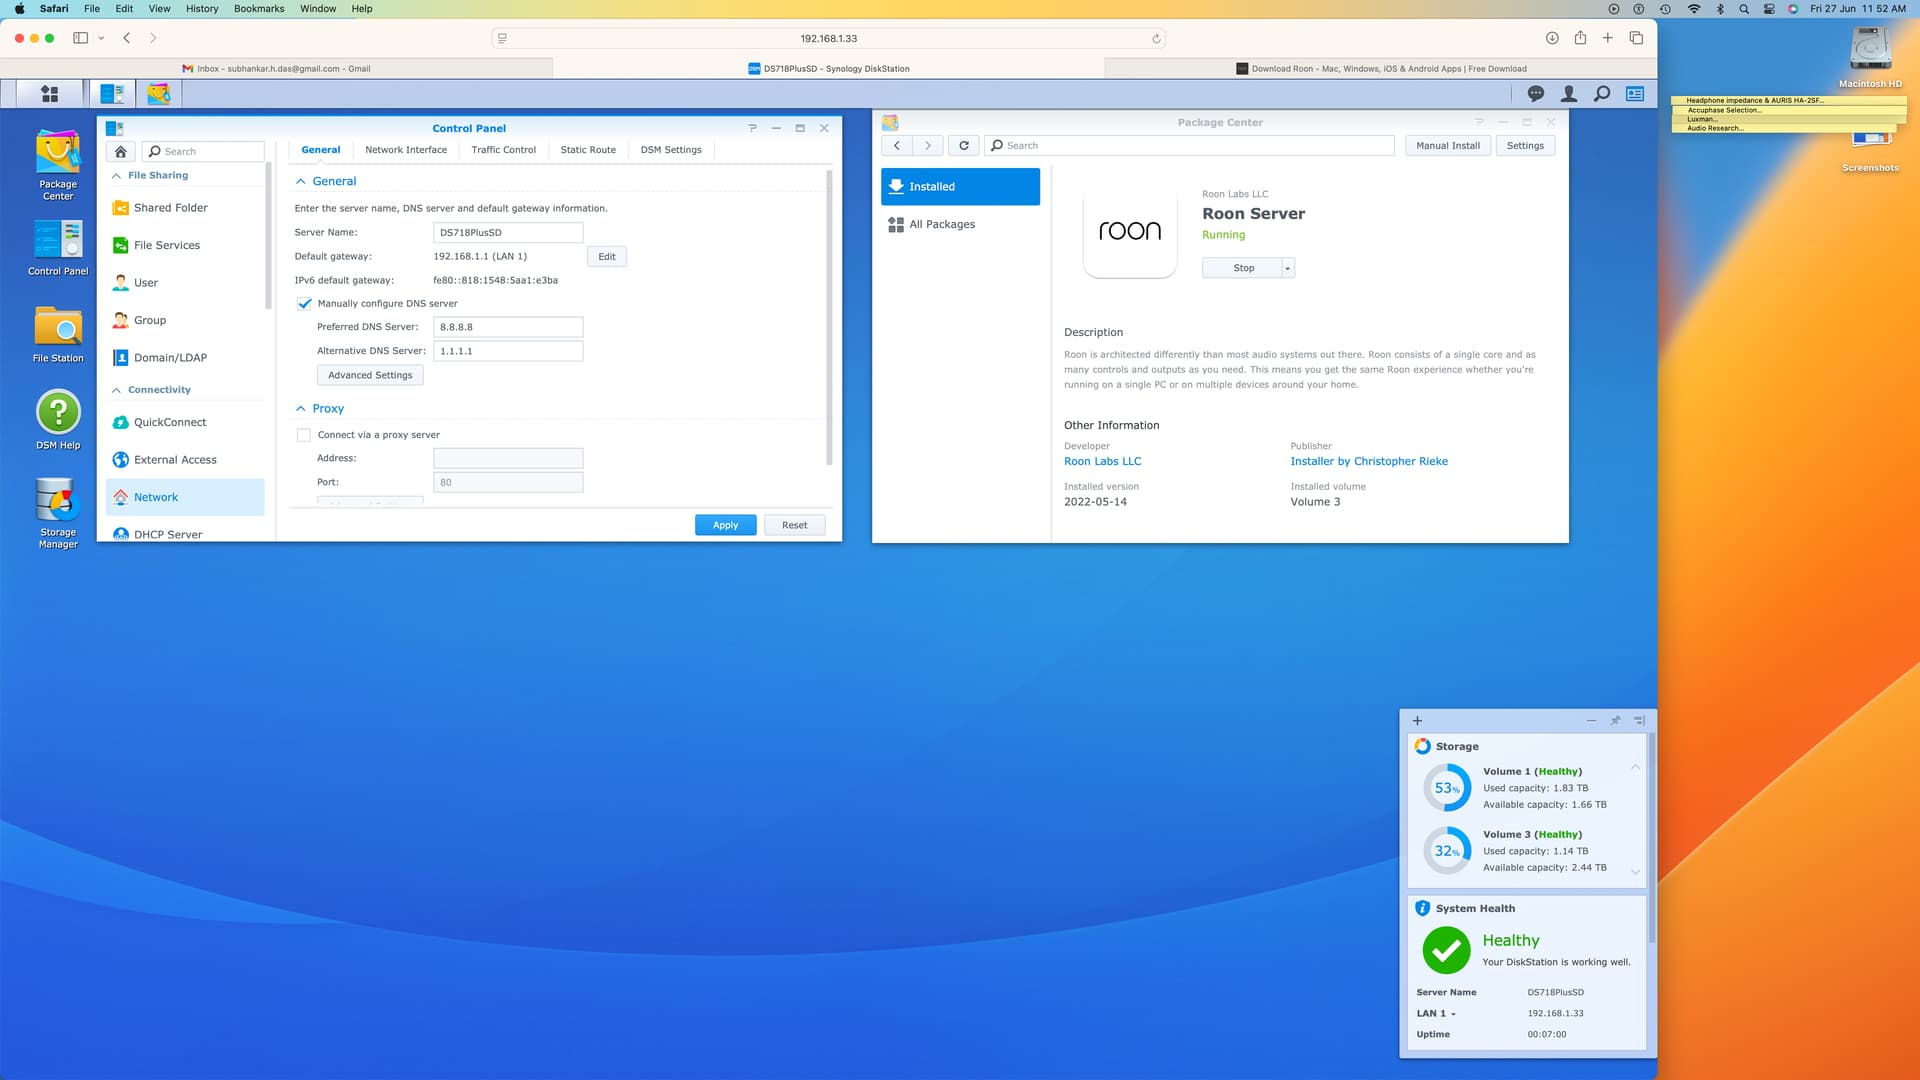The image size is (1920, 1080).
Task: Open DNS Advanced Settings button
Action: (370, 375)
